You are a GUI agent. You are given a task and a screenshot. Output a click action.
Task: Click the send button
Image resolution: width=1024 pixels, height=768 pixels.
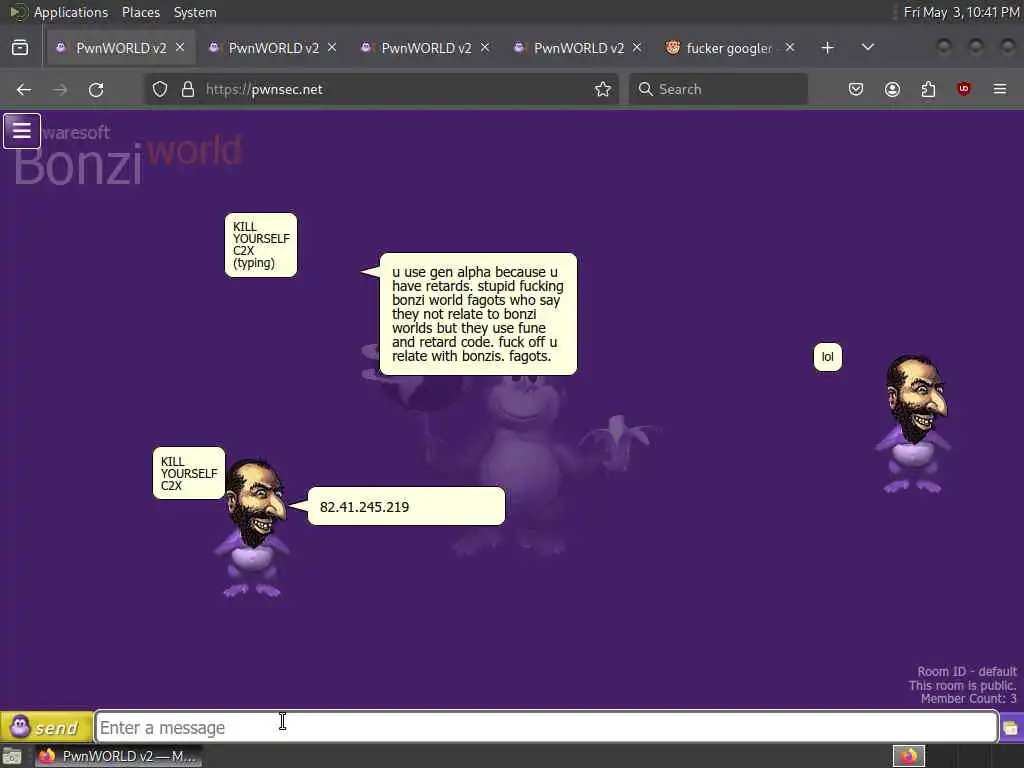[46, 727]
